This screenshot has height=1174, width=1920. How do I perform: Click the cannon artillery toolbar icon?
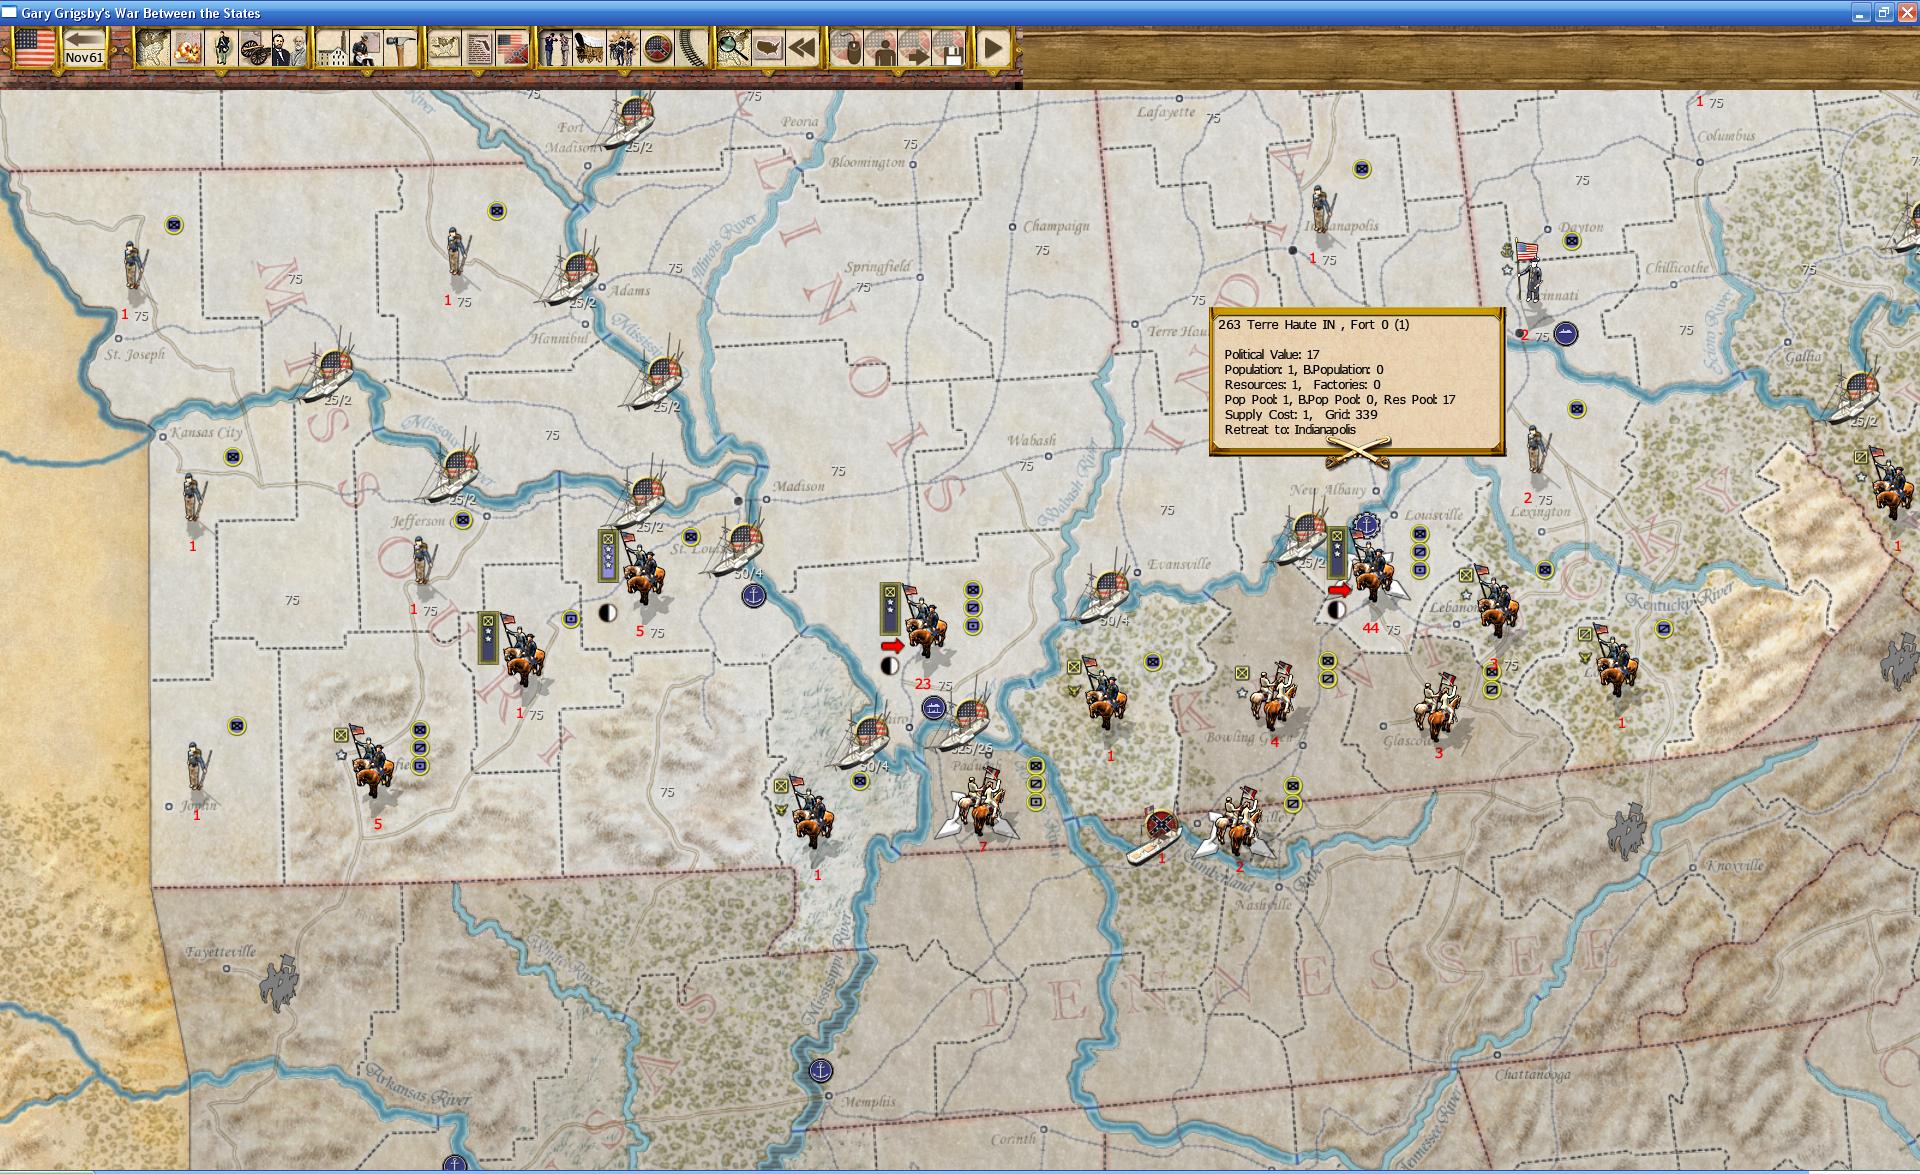tap(255, 47)
